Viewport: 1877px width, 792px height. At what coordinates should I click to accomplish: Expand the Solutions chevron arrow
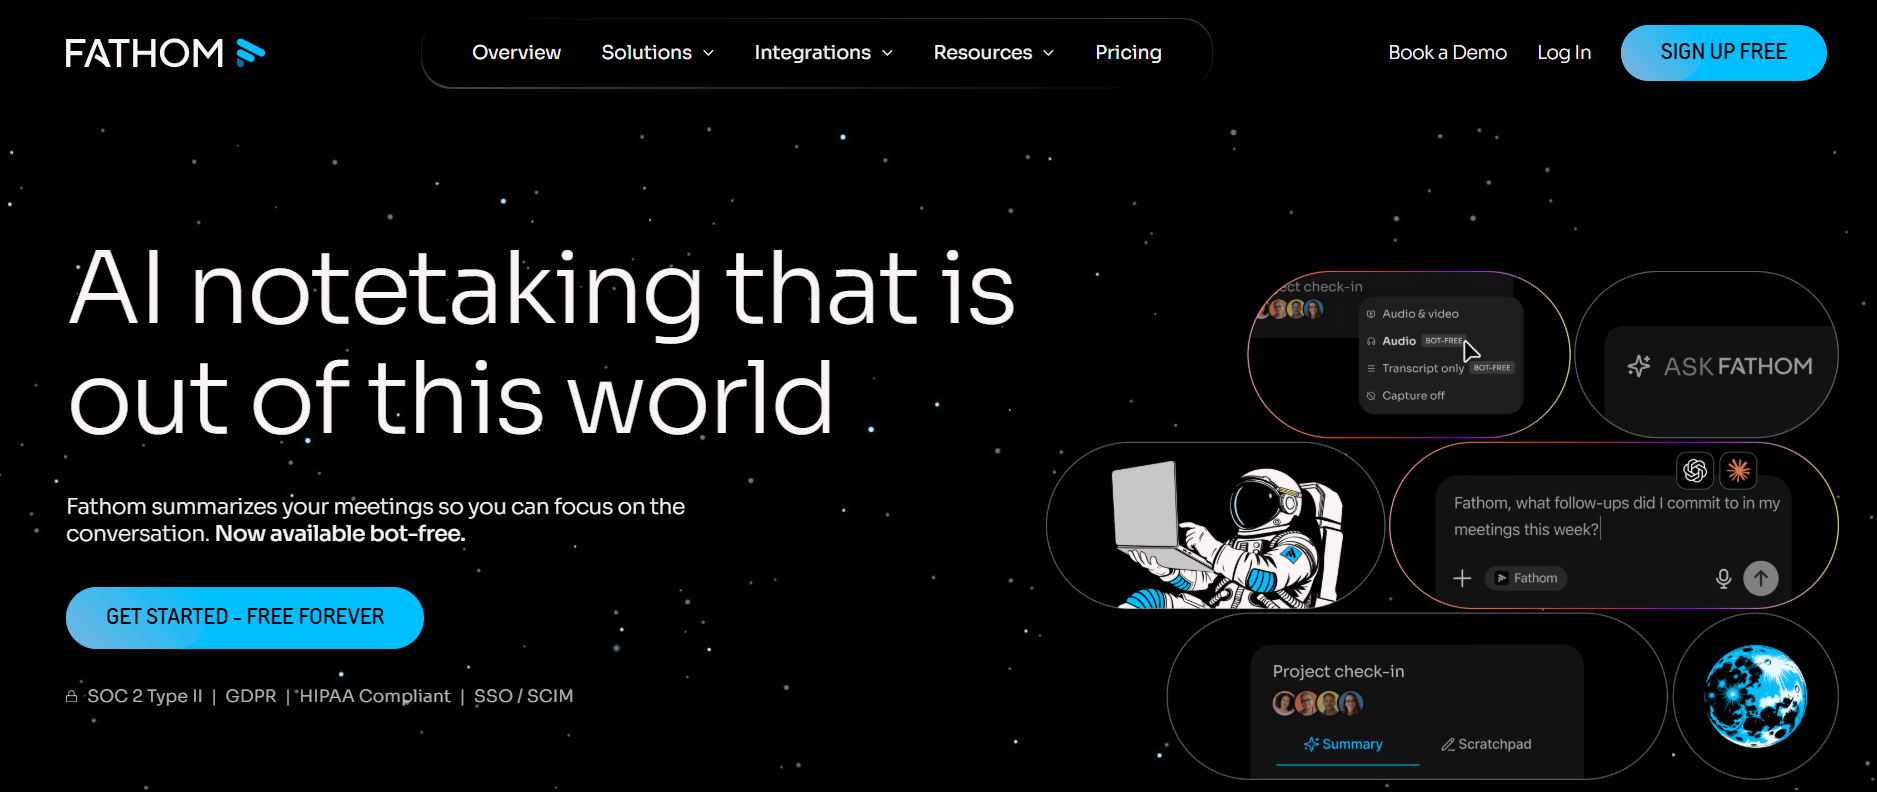[x=708, y=53]
